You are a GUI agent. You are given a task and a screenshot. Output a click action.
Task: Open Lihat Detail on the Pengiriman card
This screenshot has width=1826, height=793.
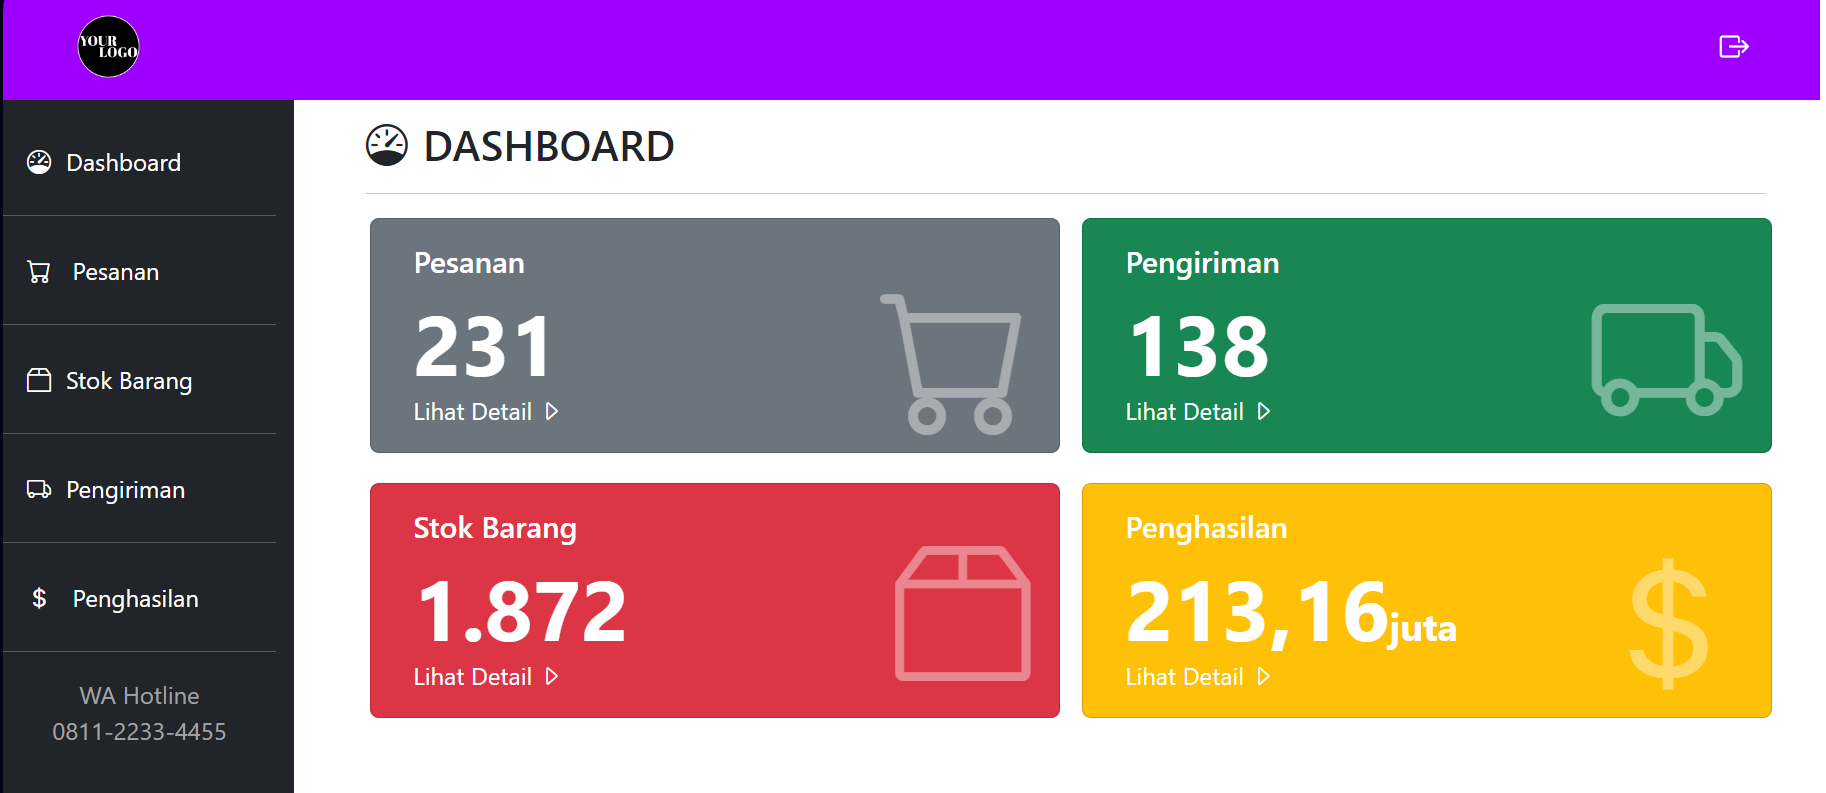pos(1198,412)
